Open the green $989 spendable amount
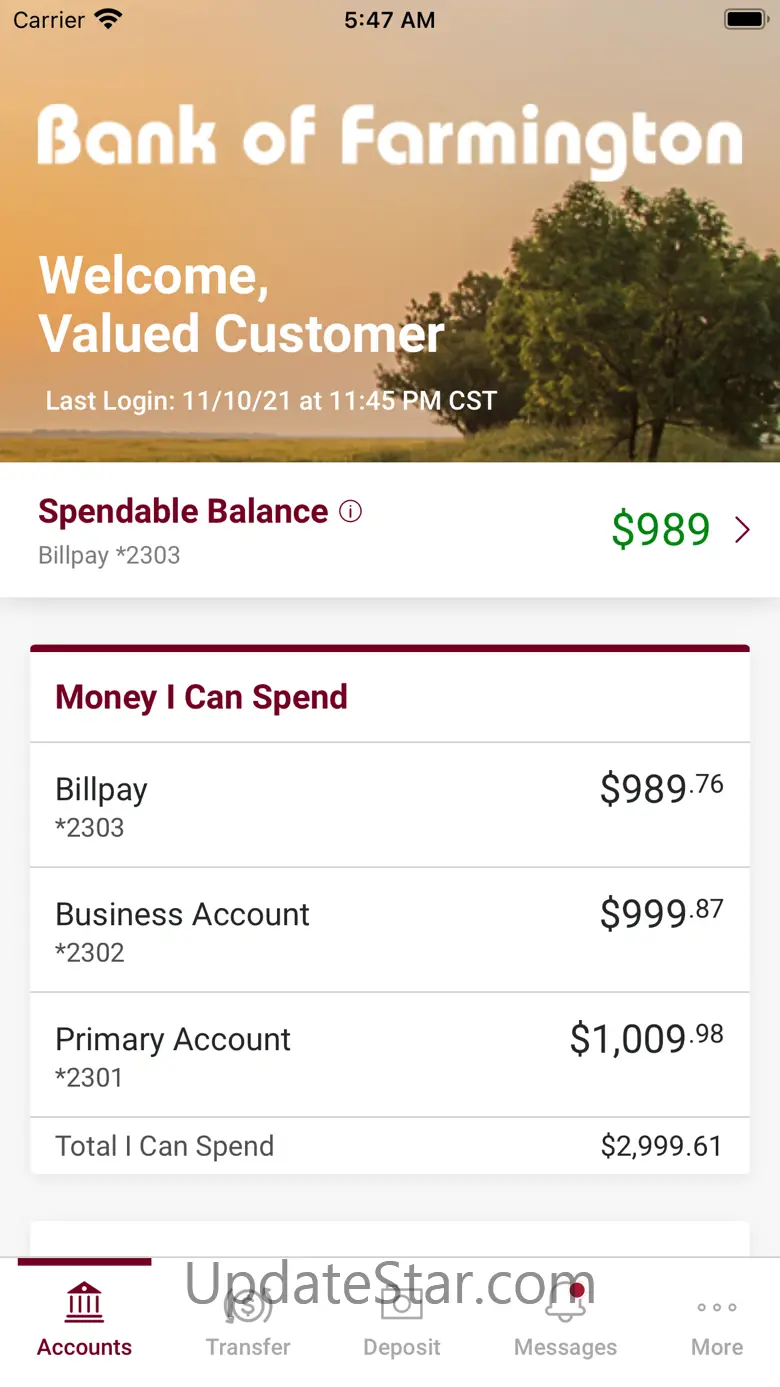This screenshot has width=780, height=1387. (x=661, y=529)
